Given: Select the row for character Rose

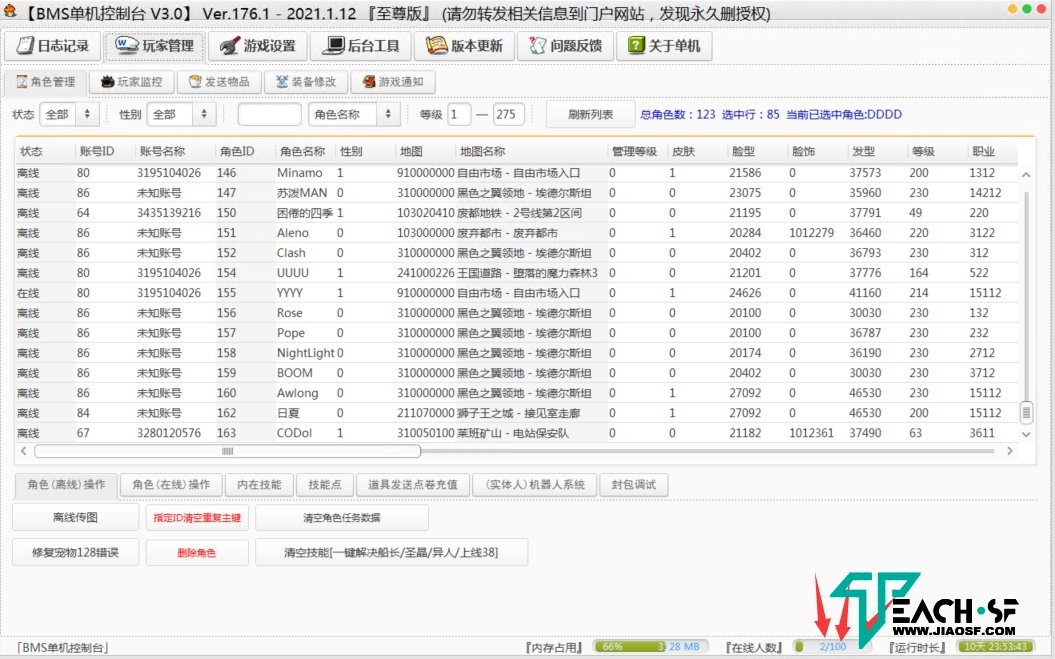Looking at the screenshot, I should (516, 313).
